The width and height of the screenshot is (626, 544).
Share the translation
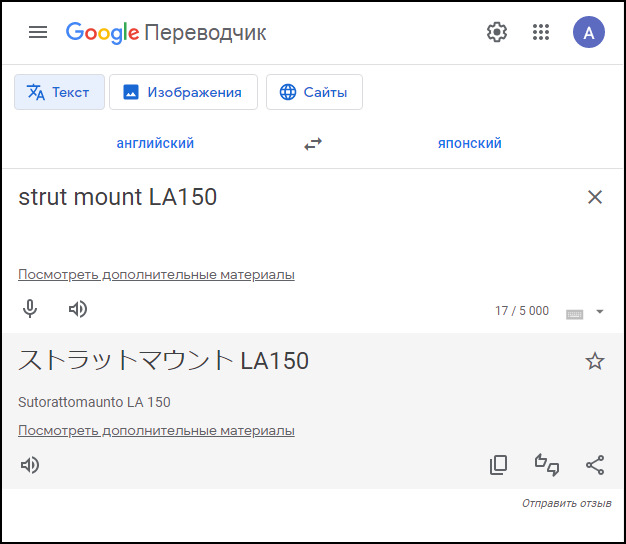point(595,465)
